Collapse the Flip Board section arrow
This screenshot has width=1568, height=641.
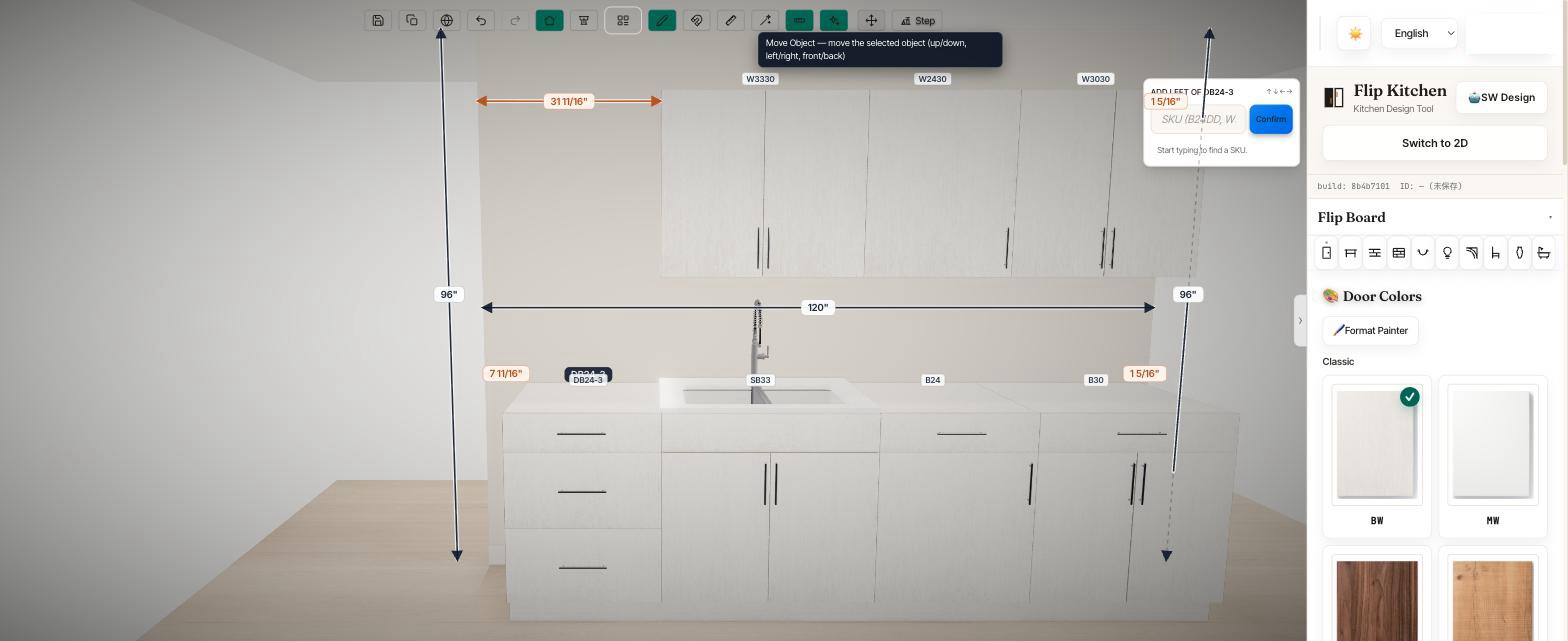1550,217
